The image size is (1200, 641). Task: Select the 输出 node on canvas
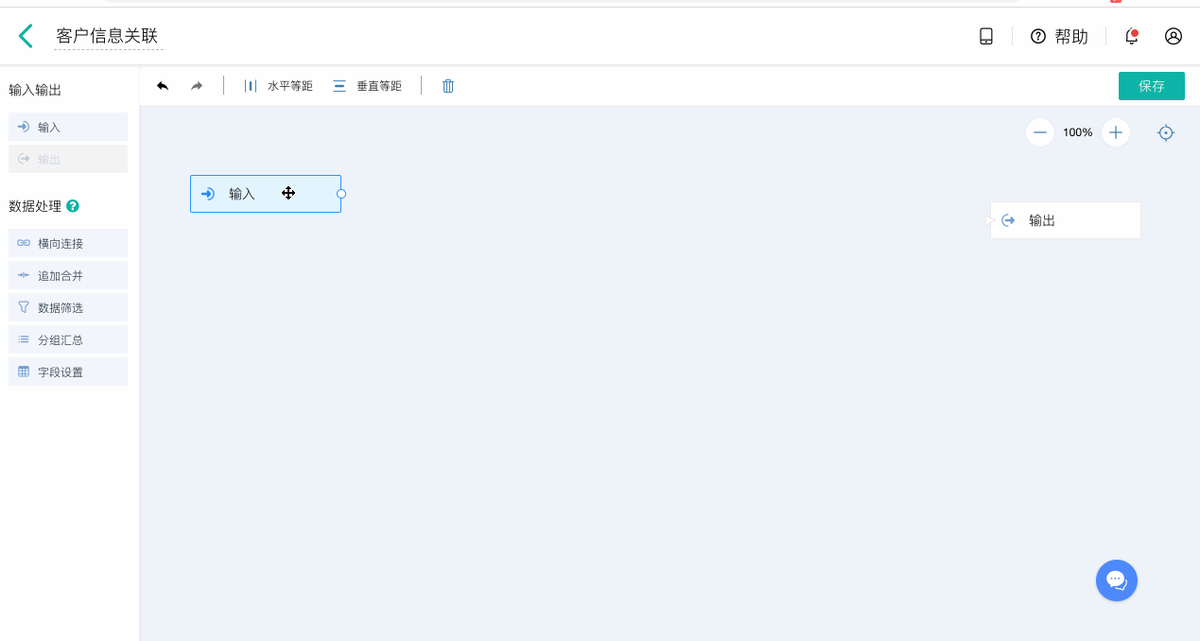tap(1065, 220)
